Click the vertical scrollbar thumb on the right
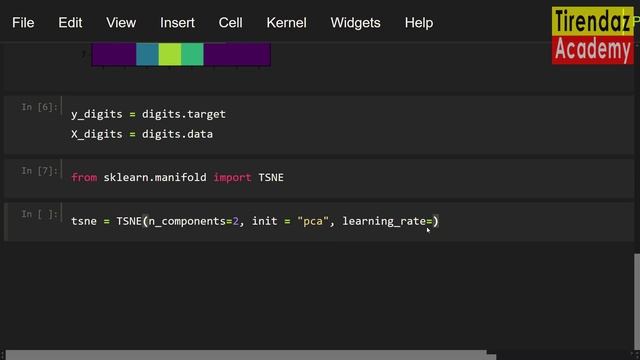 coord(637,301)
